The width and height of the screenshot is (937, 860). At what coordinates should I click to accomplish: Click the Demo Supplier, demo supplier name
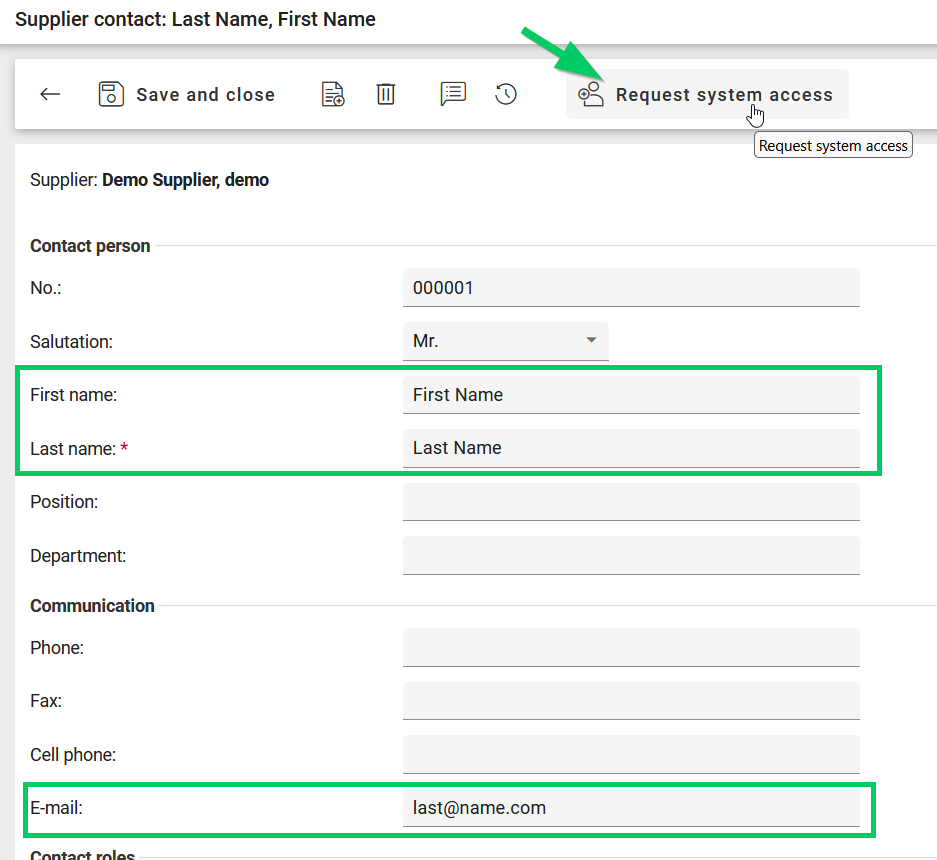[185, 181]
